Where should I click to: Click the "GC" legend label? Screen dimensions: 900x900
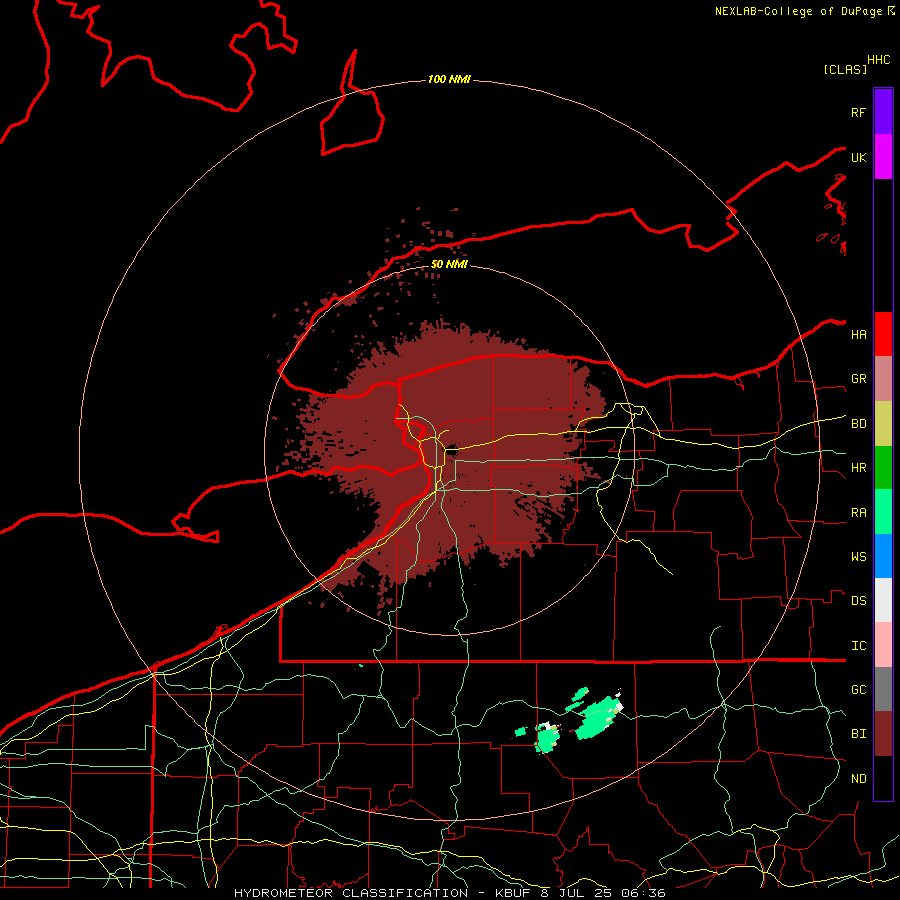pyautogui.click(x=858, y=690)
